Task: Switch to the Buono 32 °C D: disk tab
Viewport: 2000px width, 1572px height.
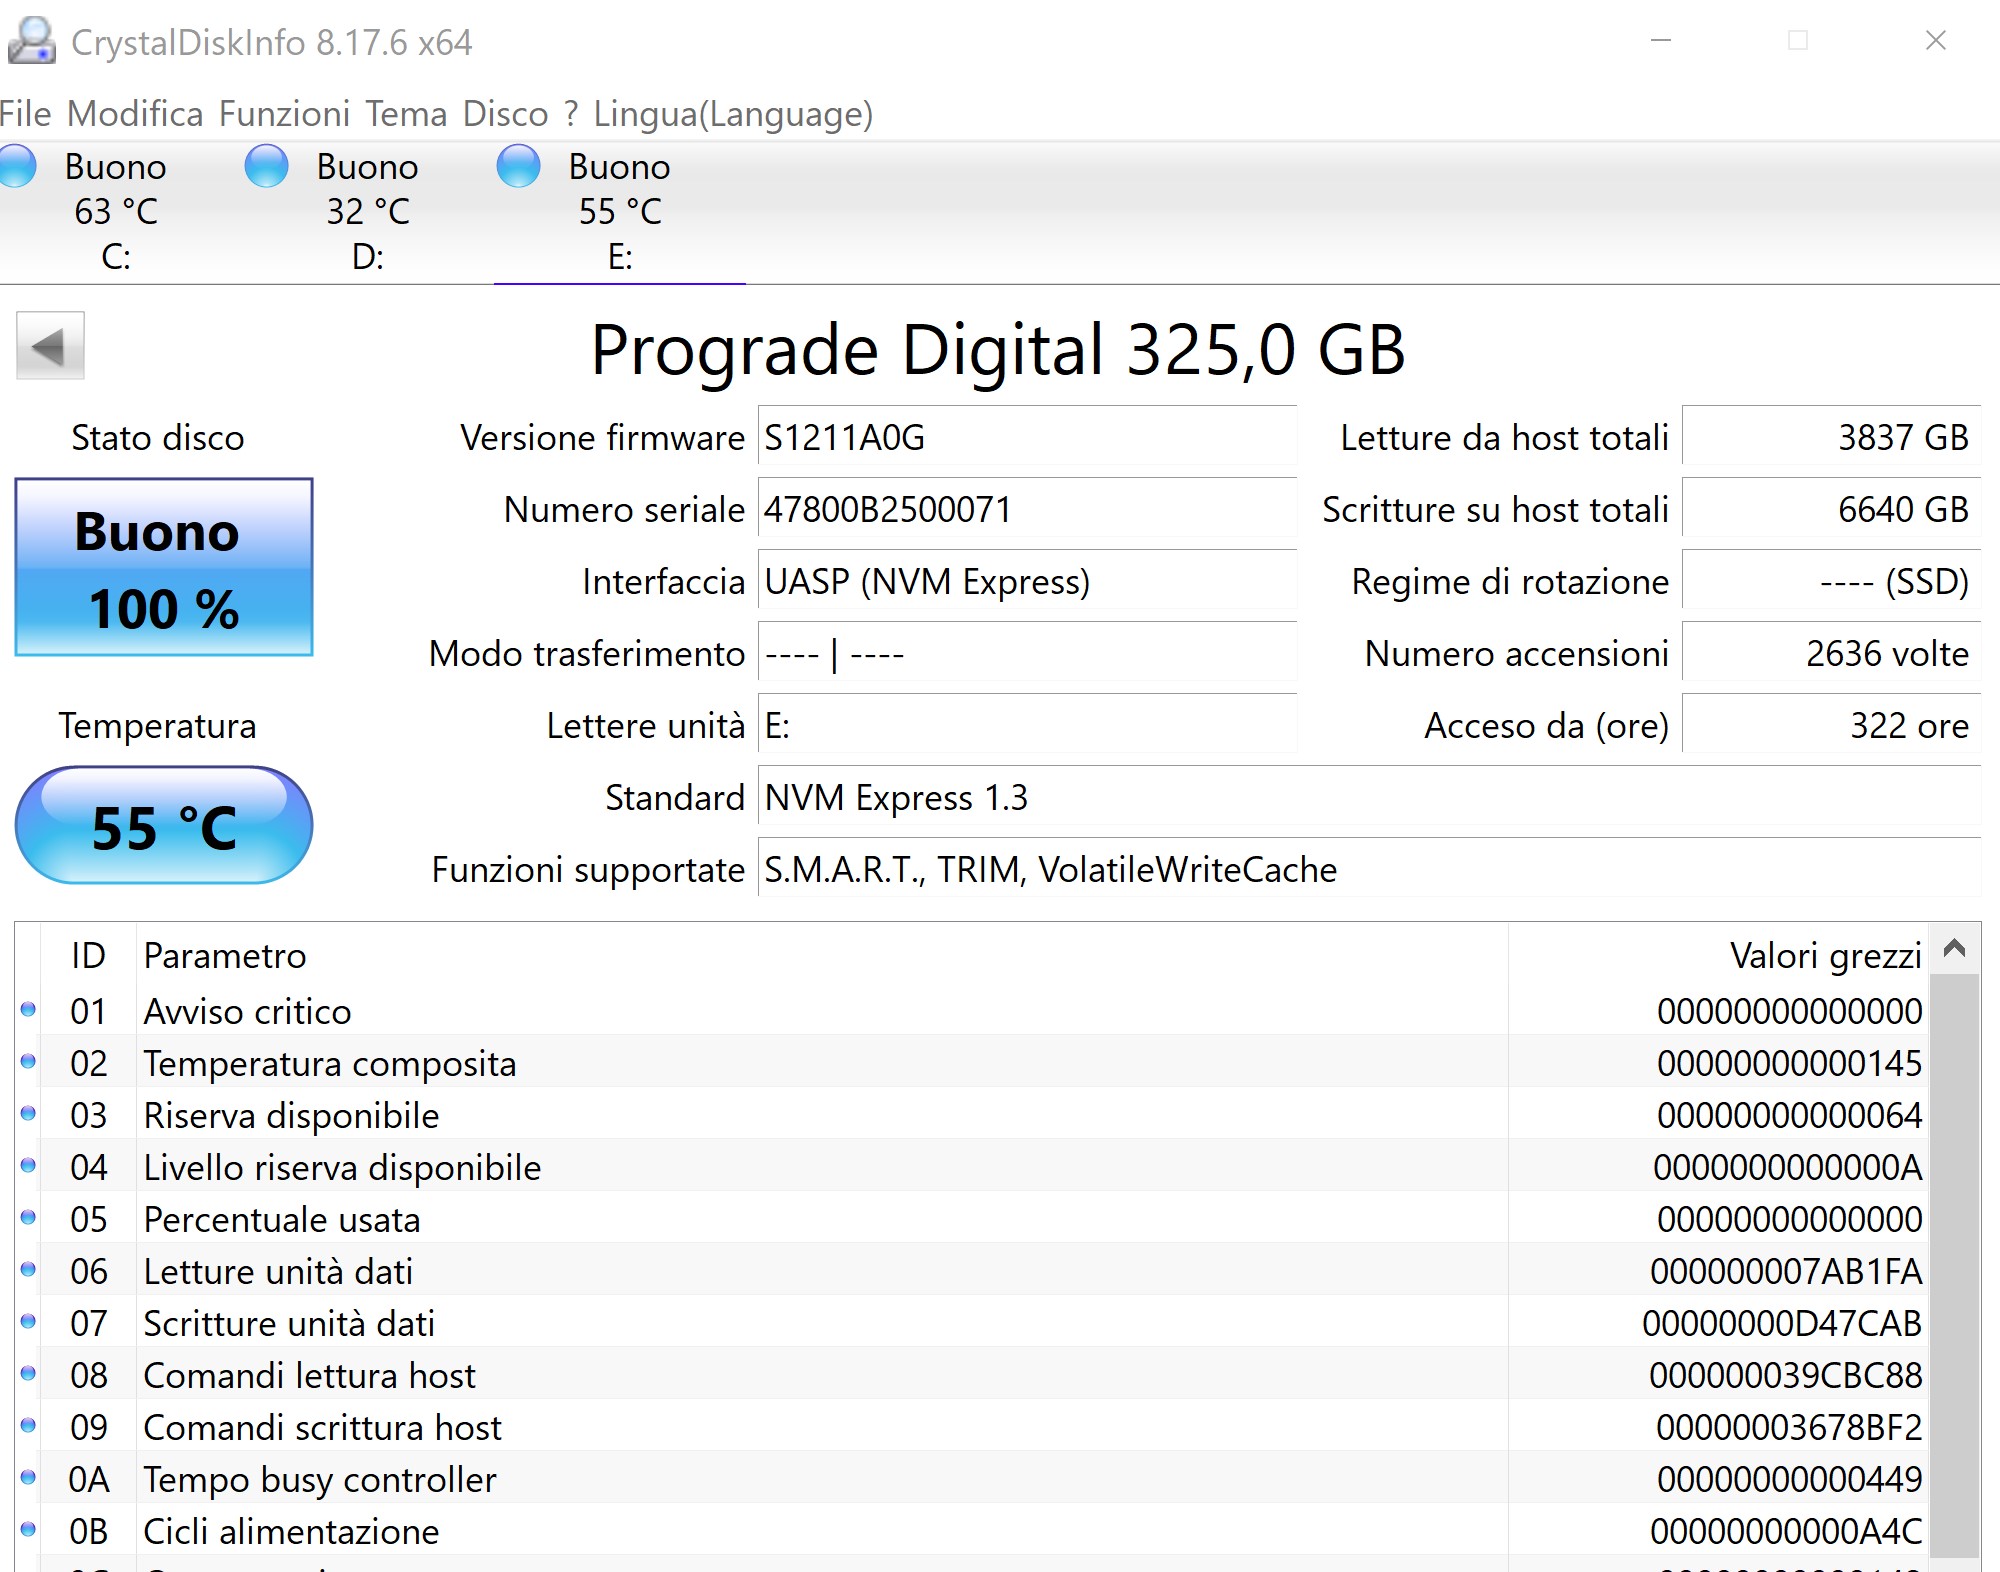Action: tap(368, 212)
